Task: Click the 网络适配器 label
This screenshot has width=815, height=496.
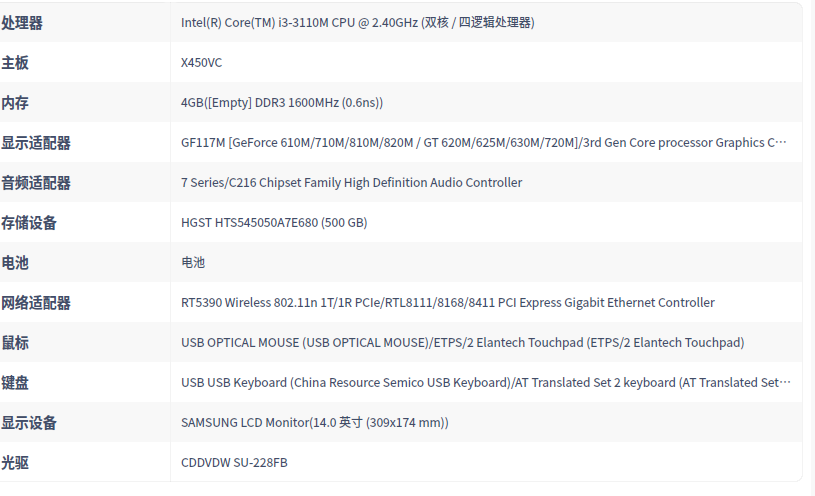Action: coord(36,303)
